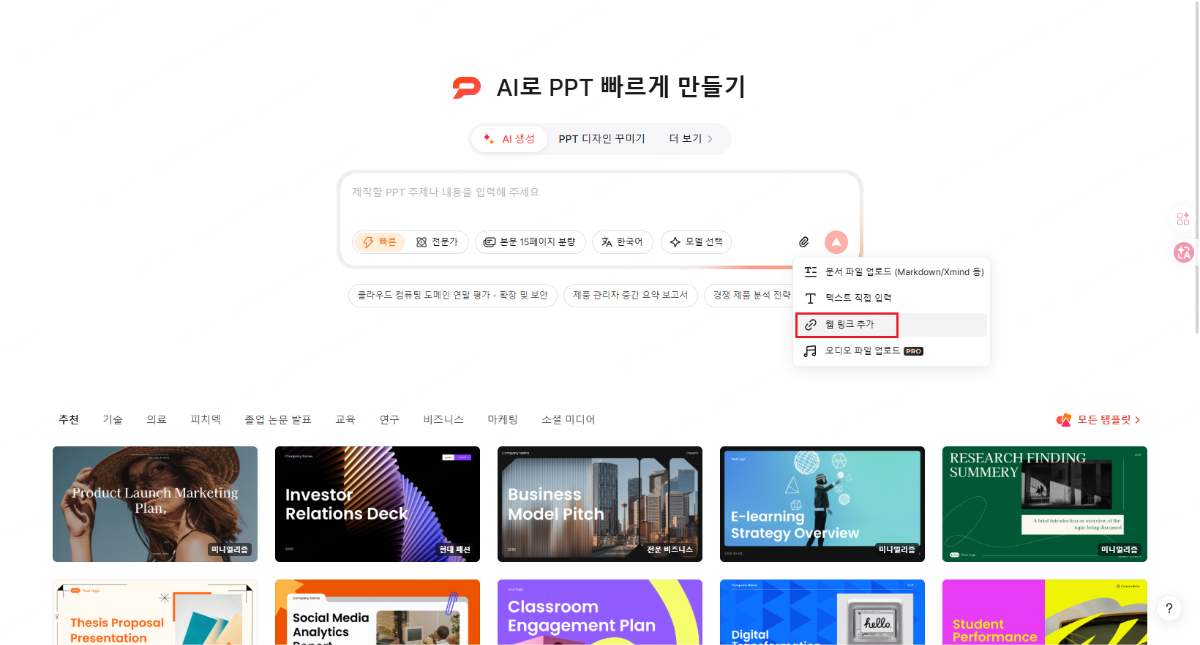The image size is (1200, 645).
Task: Open the 본문 15페이지 분량 dropdown
Action: pos(530,242)
